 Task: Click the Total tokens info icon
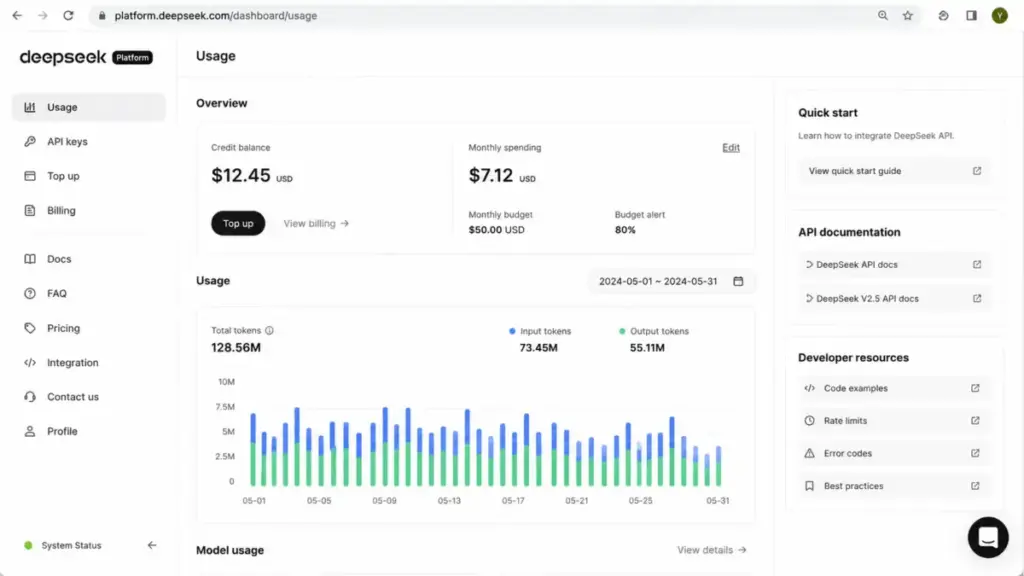coord(269,330)
